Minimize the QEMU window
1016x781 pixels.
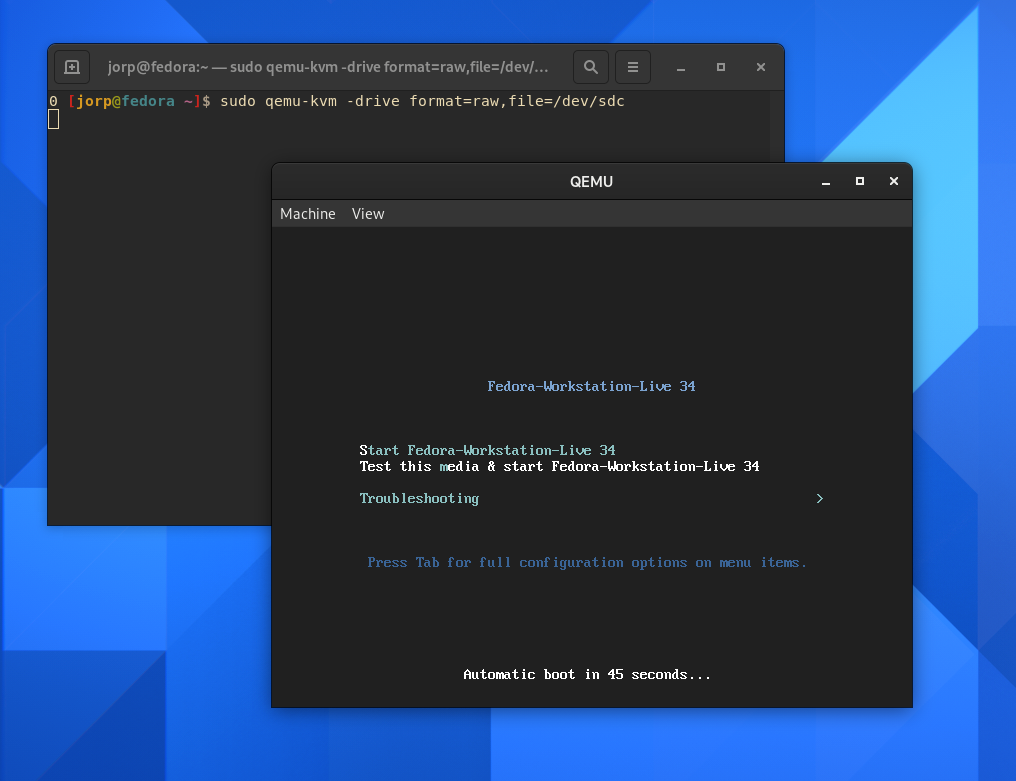(826, 182)
